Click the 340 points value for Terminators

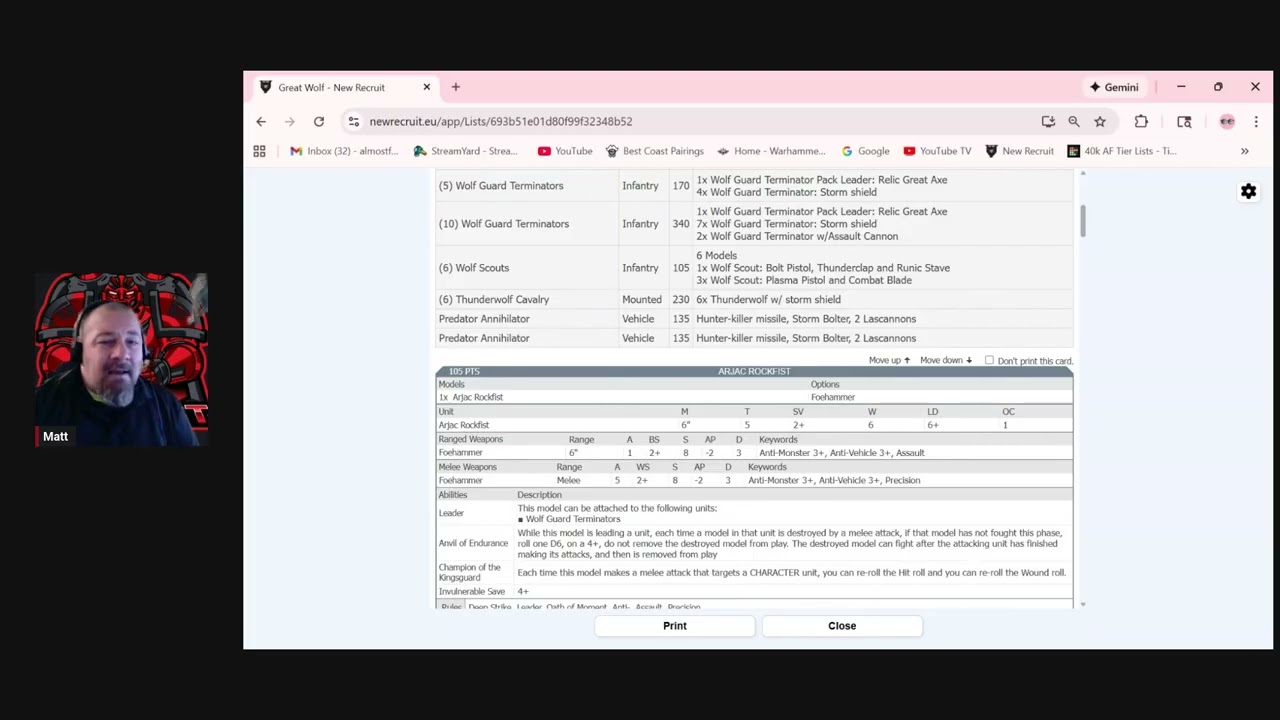[x=681, y=224]
